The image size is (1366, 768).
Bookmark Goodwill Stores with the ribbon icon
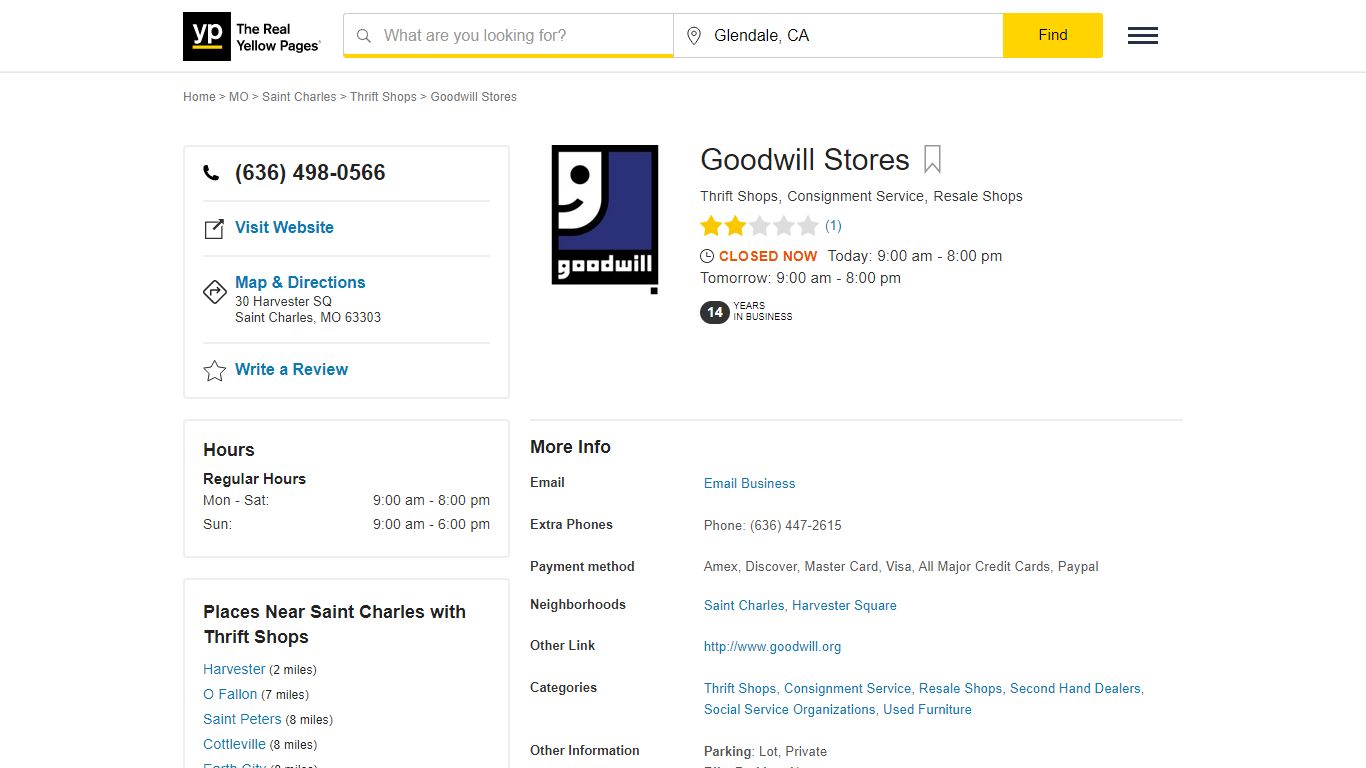932,160
